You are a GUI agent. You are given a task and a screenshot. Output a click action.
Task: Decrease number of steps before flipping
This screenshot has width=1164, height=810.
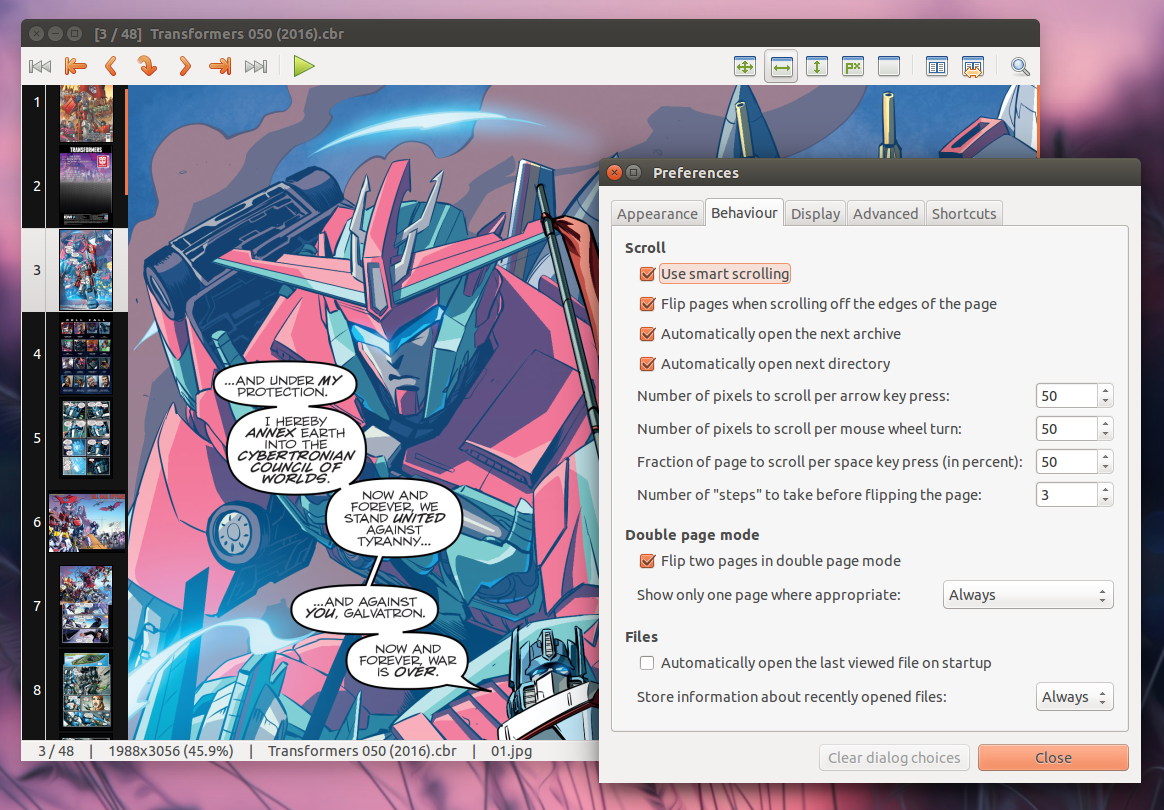(x=1105, y=500)
